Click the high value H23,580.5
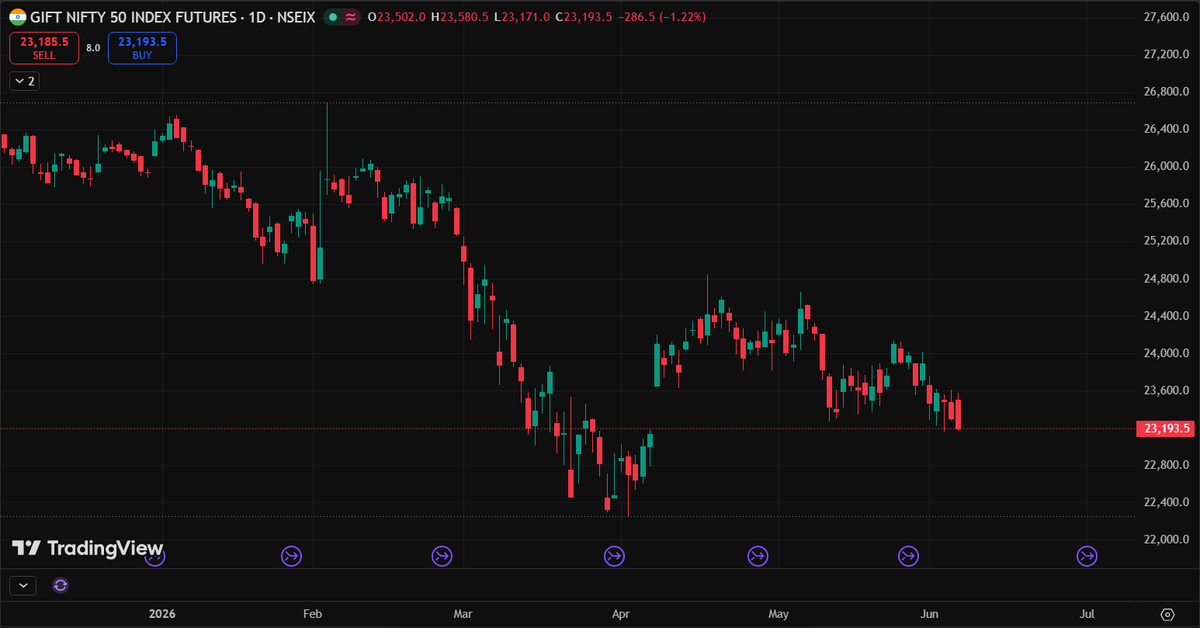This screenshot has height=628, width=1200. pos(459,17)
